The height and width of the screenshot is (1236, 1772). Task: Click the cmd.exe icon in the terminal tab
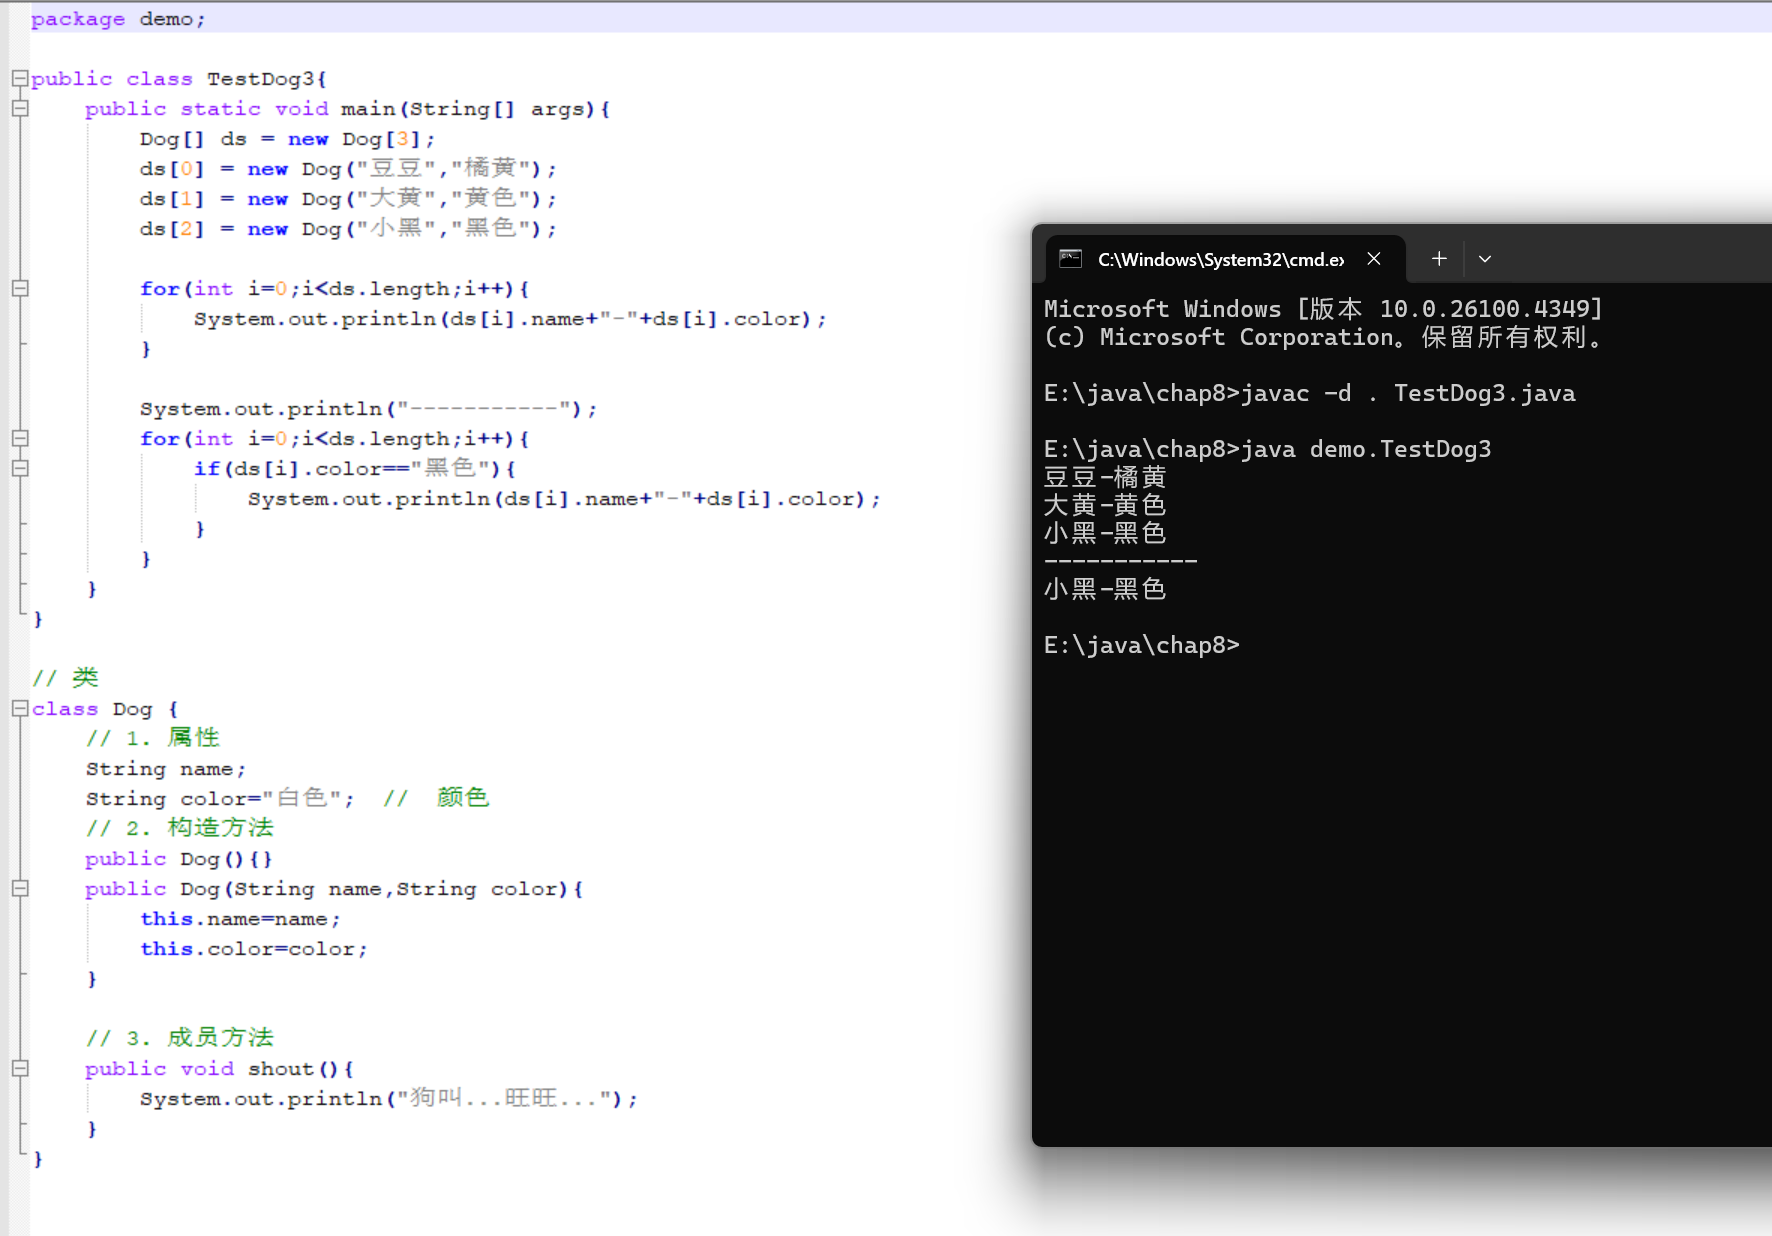1070,259
